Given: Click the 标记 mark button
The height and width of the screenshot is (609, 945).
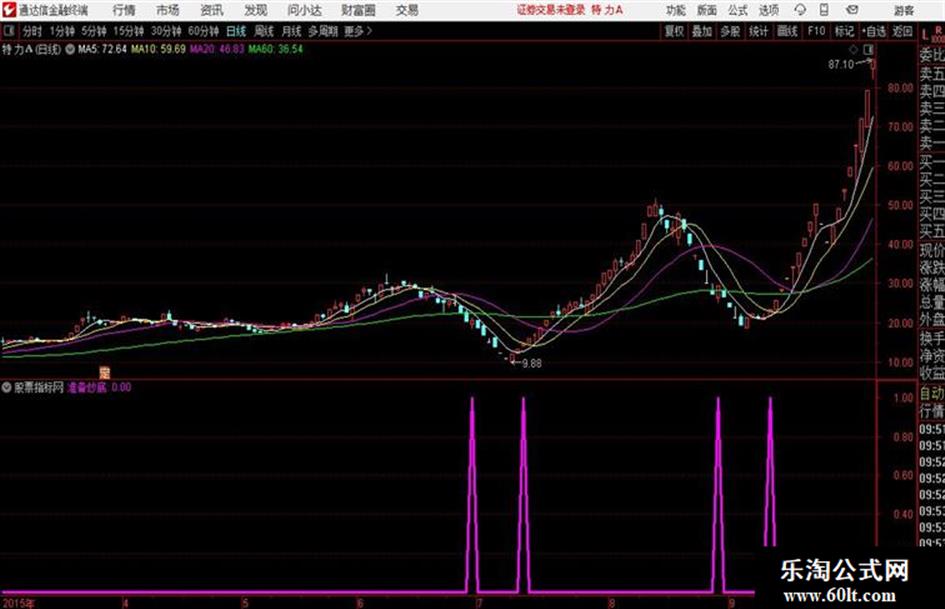Looking at the screenshot, I should coord(844,31).
